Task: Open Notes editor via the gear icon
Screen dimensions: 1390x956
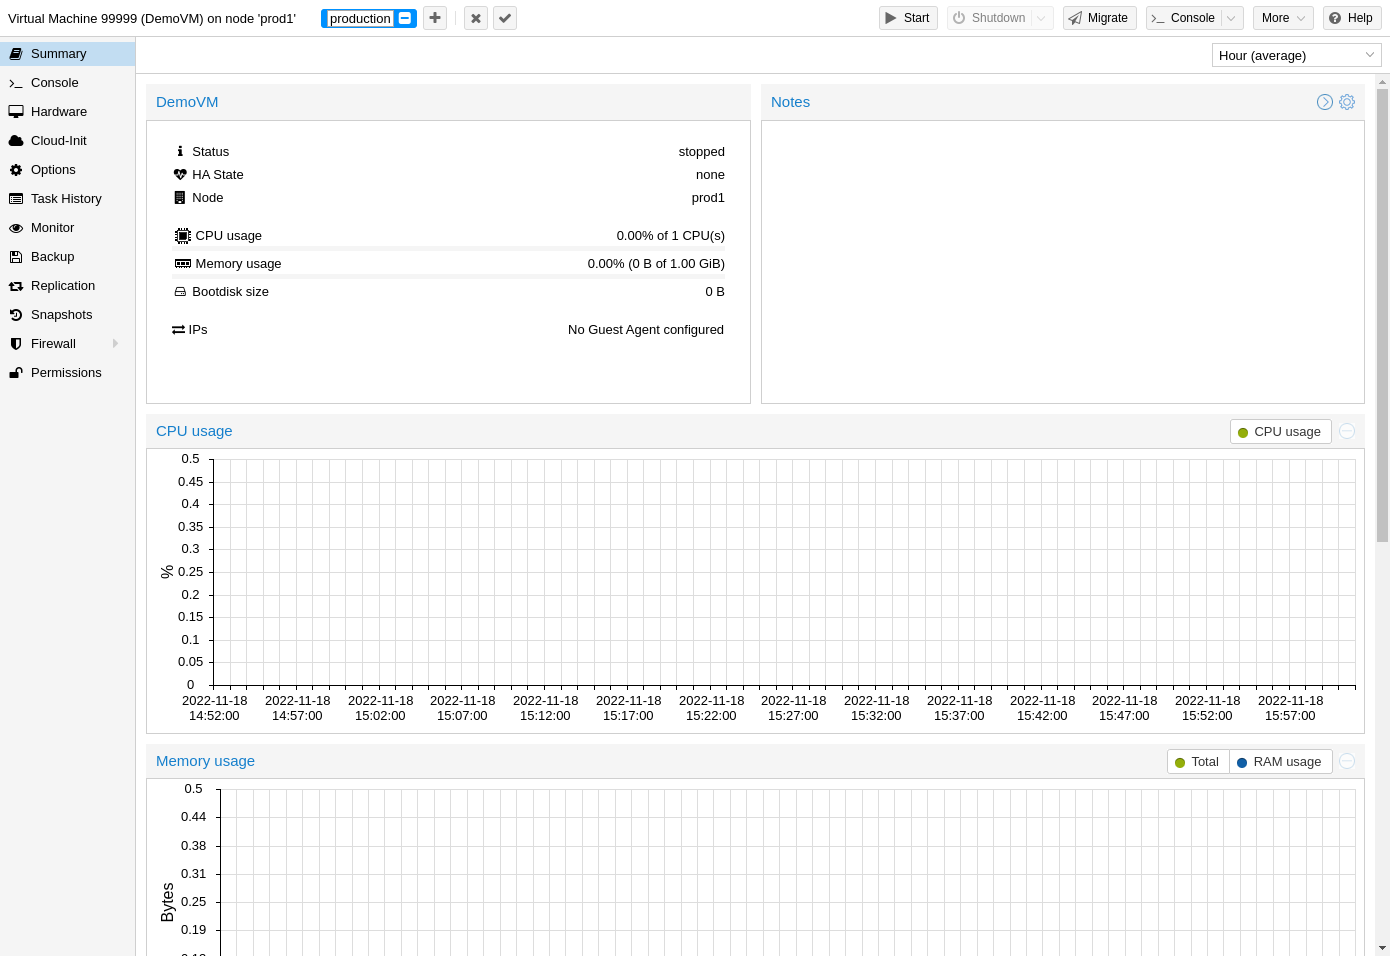Action: (1347, 102)
